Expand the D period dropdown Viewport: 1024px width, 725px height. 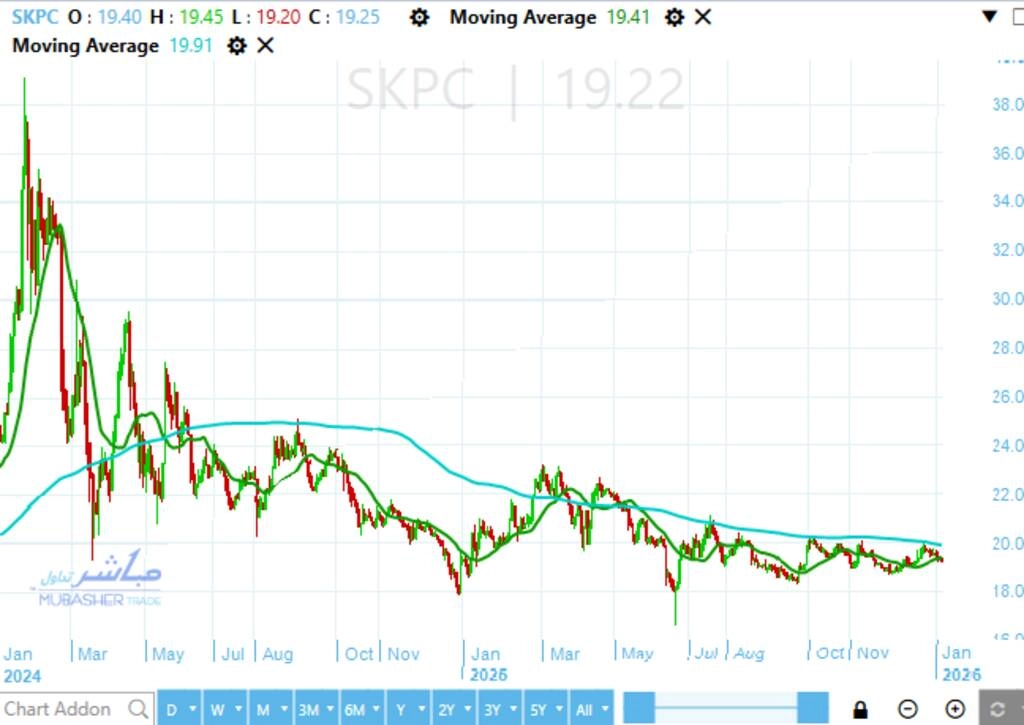point(190,710)
